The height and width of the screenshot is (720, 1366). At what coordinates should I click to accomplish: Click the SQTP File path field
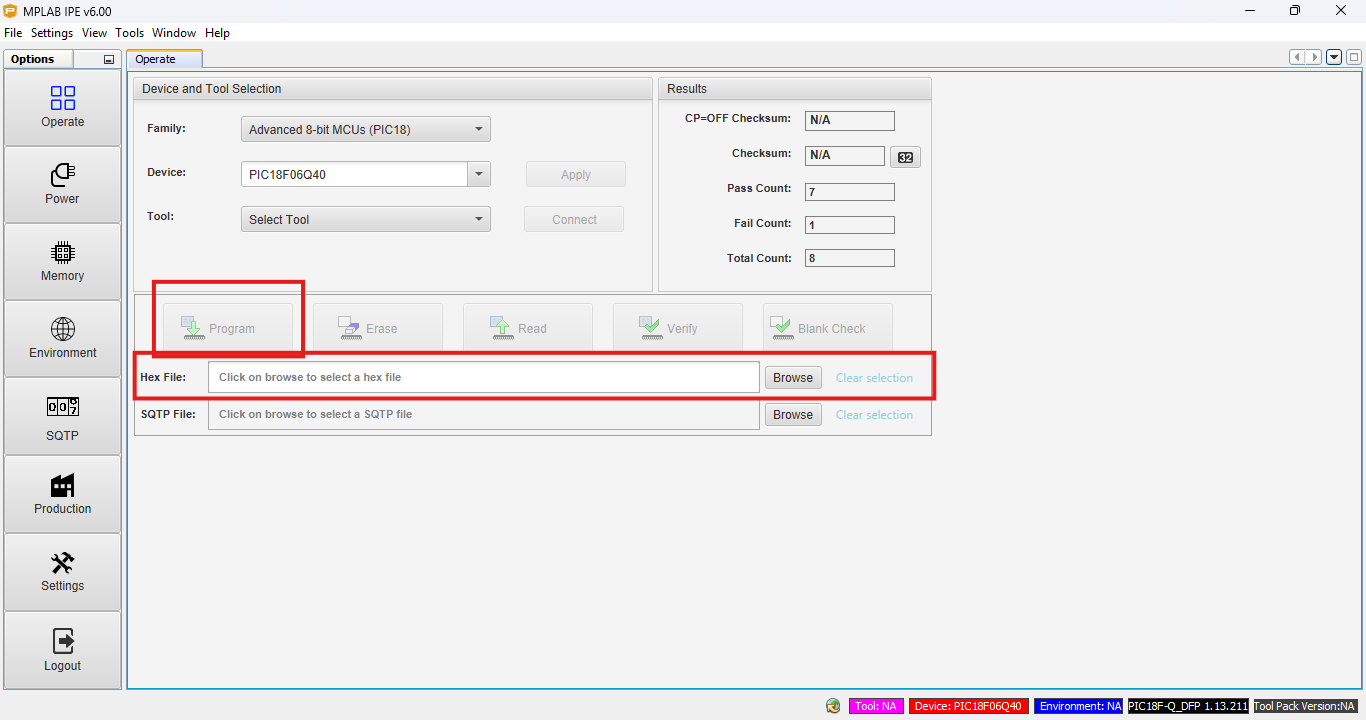(x=484, y=414)
